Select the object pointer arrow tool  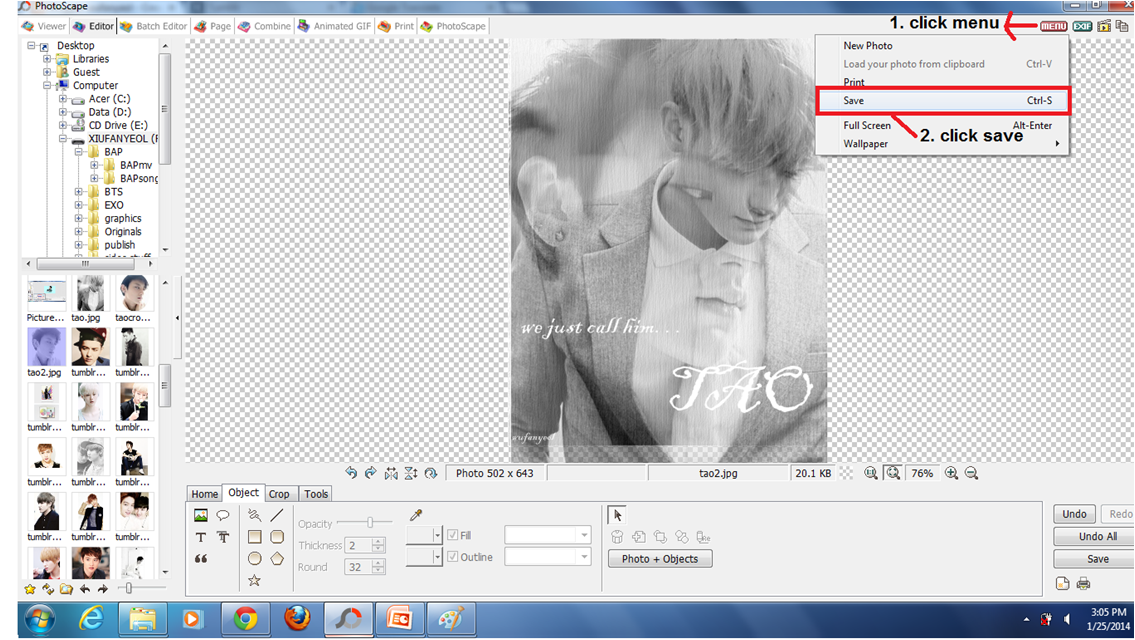tap(617, 515)
